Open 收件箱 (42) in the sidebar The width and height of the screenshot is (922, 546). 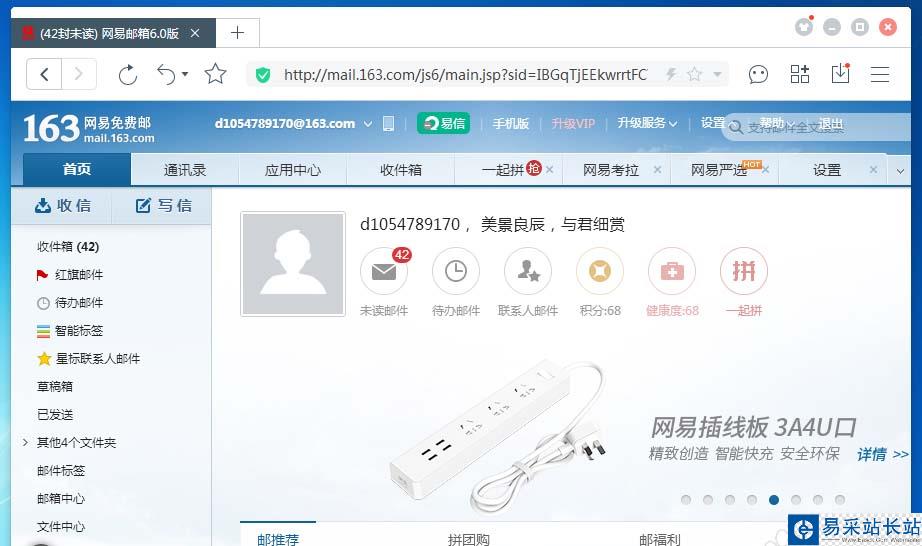coord(68,246)
